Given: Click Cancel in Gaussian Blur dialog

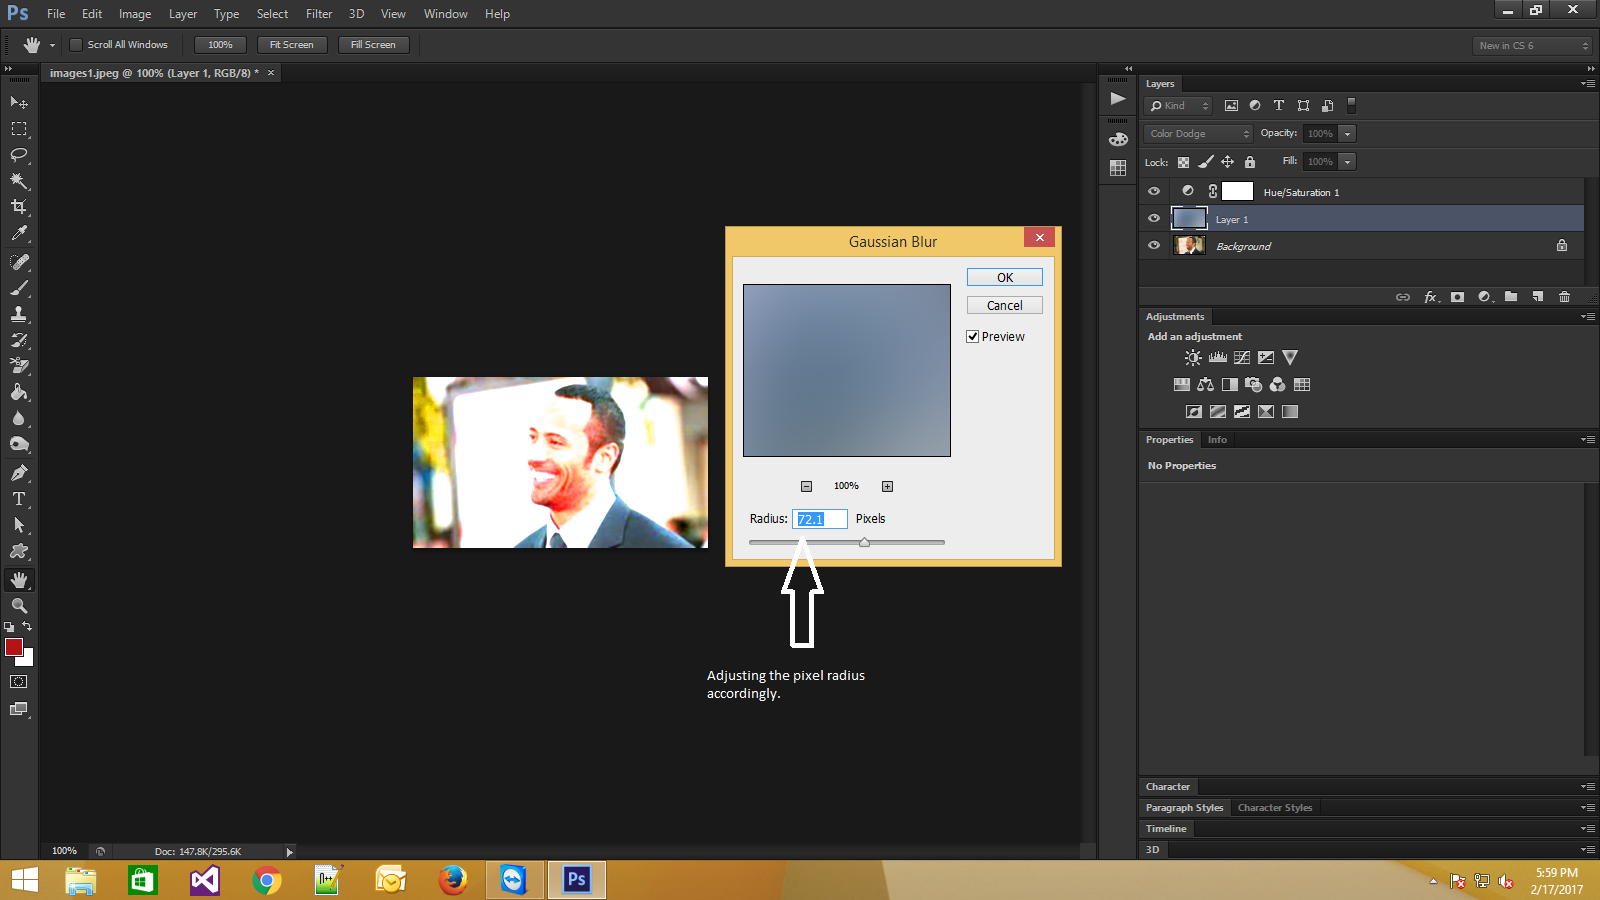Looking at the screenshot, I should (1005, 305).
